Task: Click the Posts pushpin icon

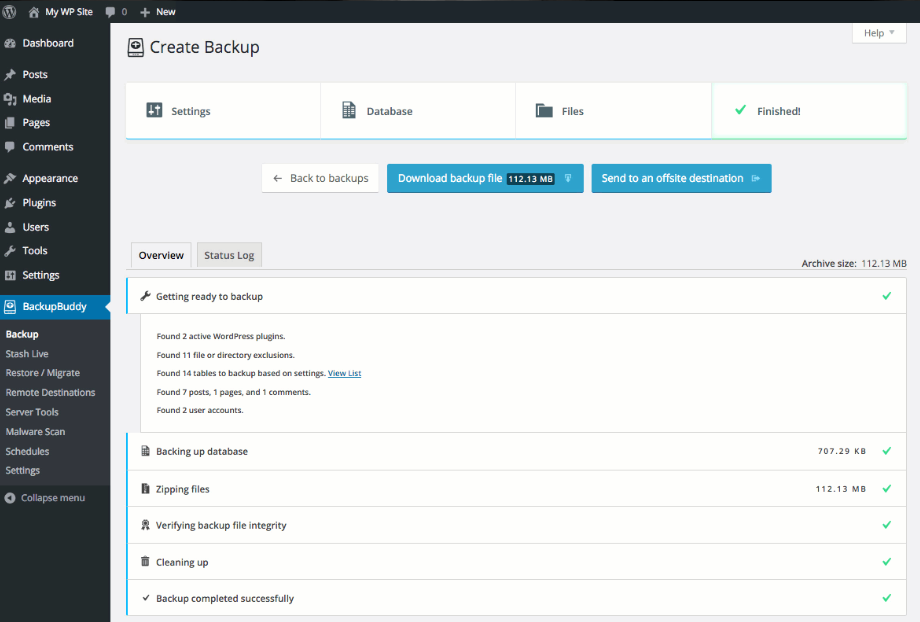Action: pos(10,75)
